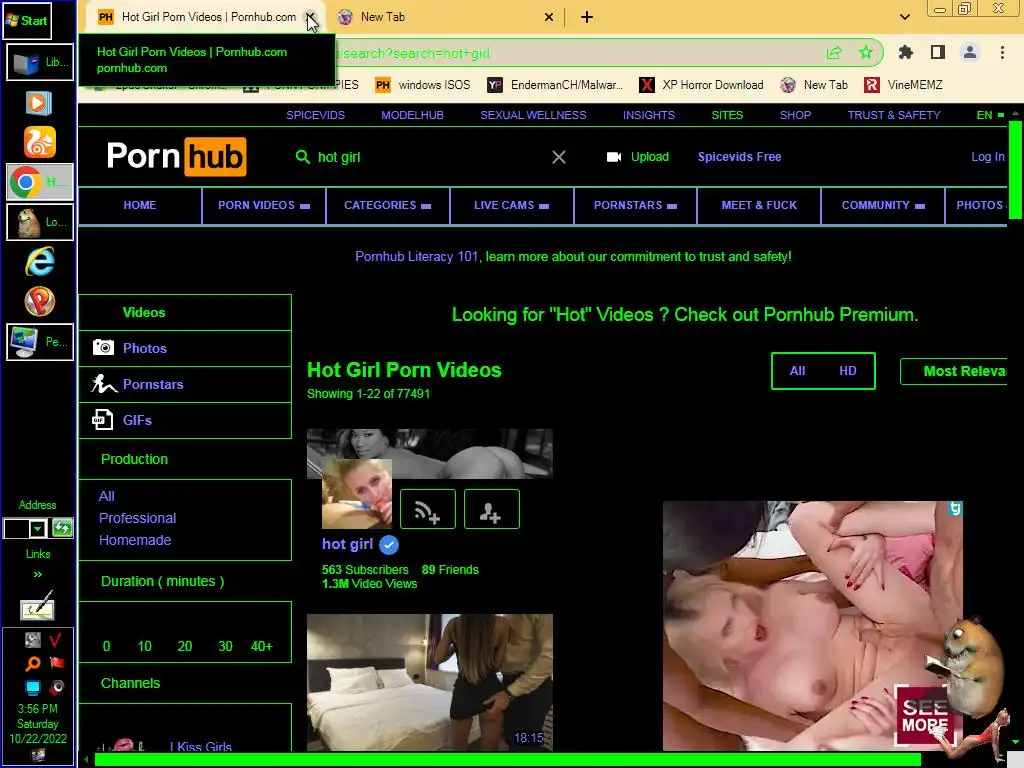Open the Chrome profile avatar icon
The height and width of the screenshot is (768, 1024).
(969, 52)
